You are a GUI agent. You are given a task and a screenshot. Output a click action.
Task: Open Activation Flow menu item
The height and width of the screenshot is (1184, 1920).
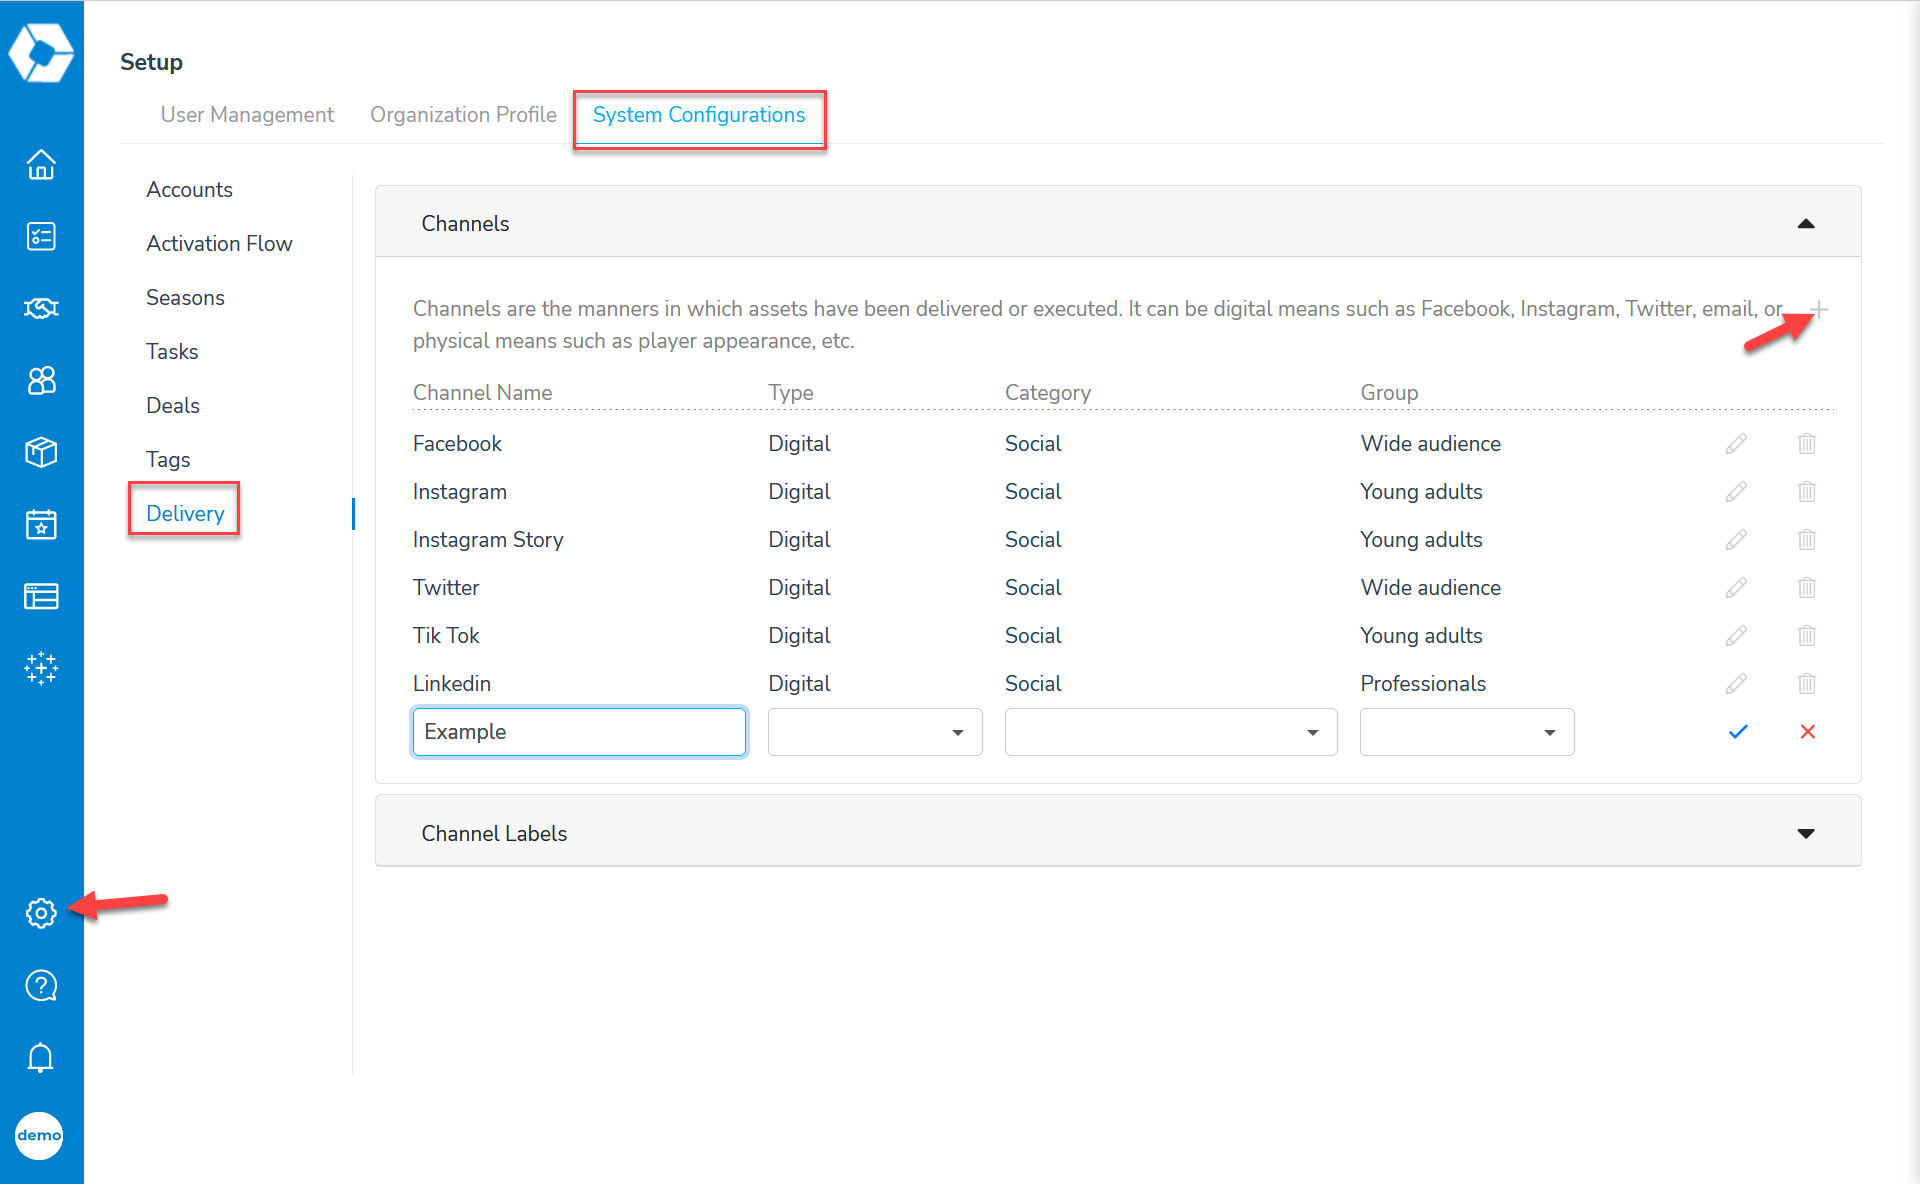coord(219,244)
